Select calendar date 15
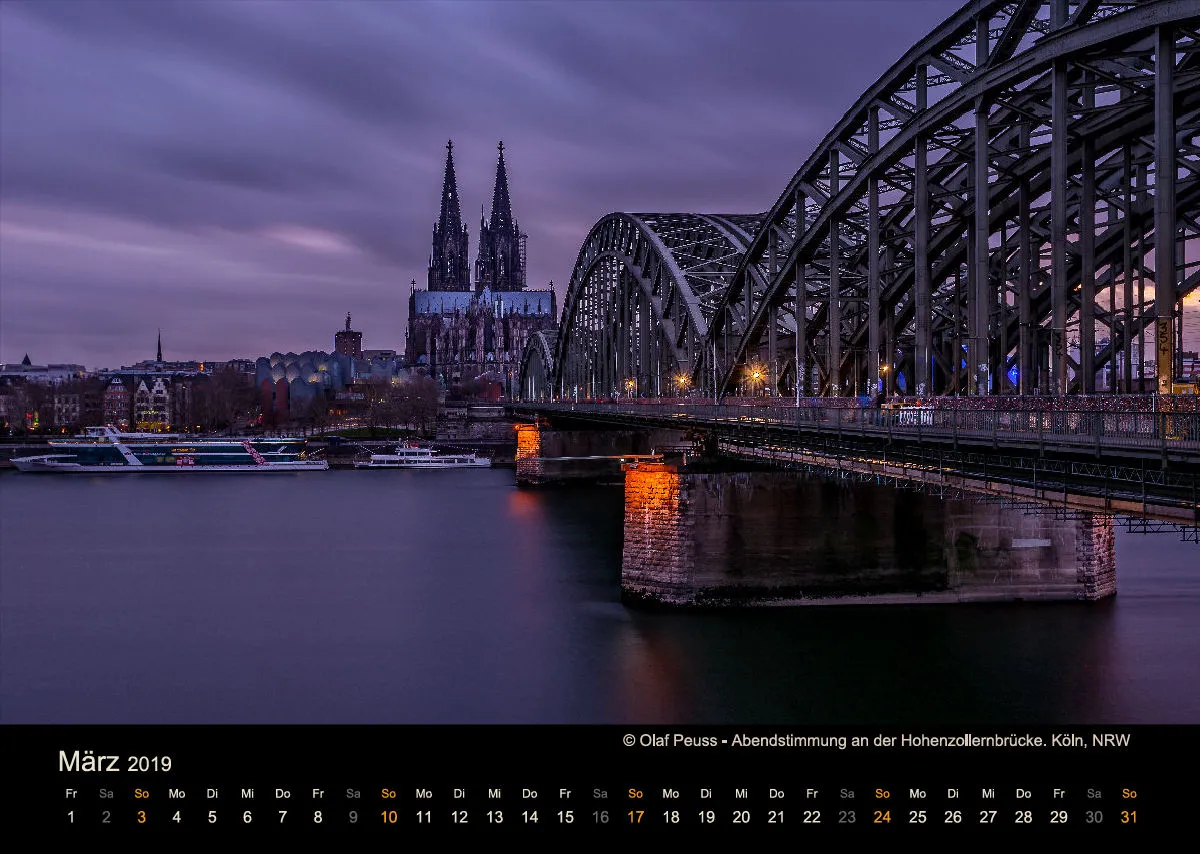 [x=565, y=817]
